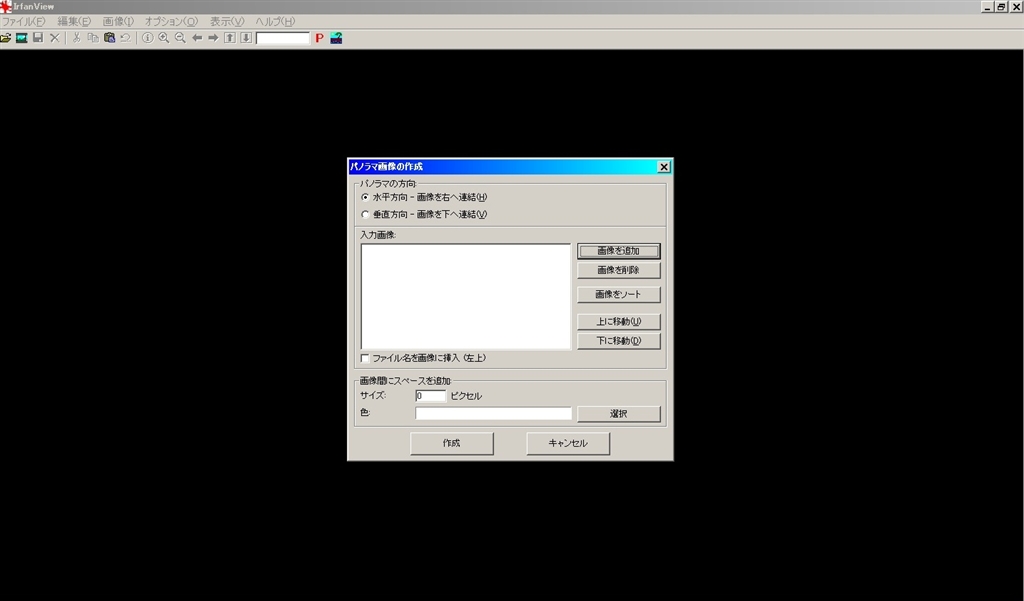Click the Zoom out magnifier icon
The height and width of the screenshot is (601, 1024).
coord(180,38)
